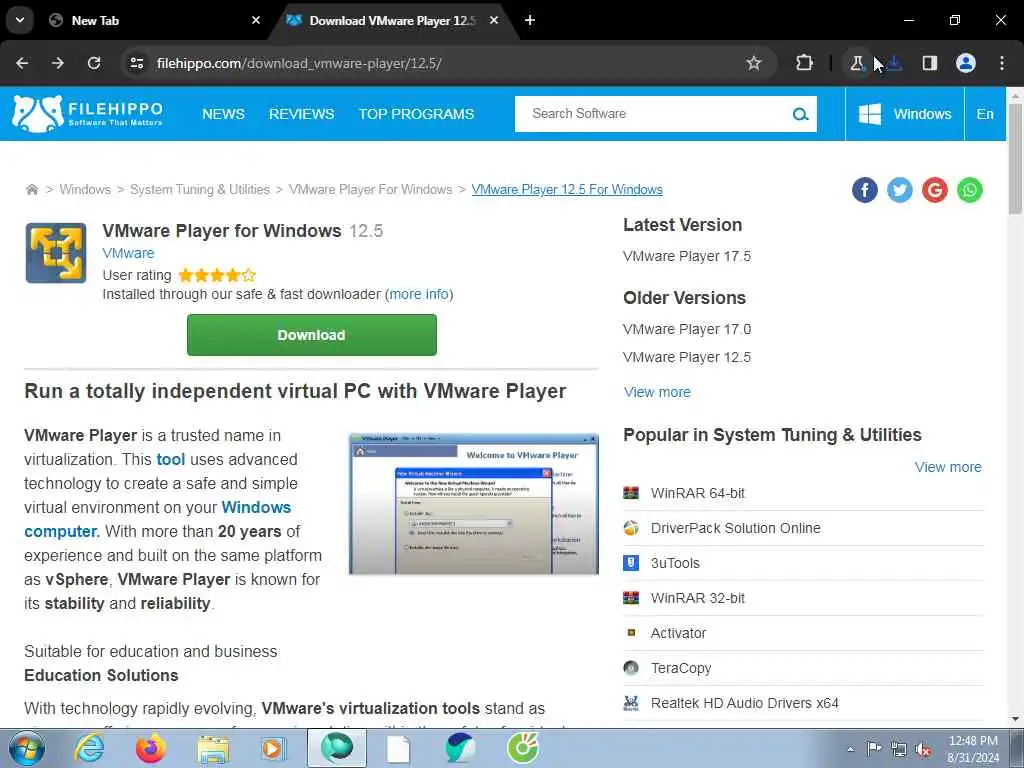Share on WhatsApp icon
Image resolution: width=1024 pixels, height=768 pixels.
coord(970,190)
